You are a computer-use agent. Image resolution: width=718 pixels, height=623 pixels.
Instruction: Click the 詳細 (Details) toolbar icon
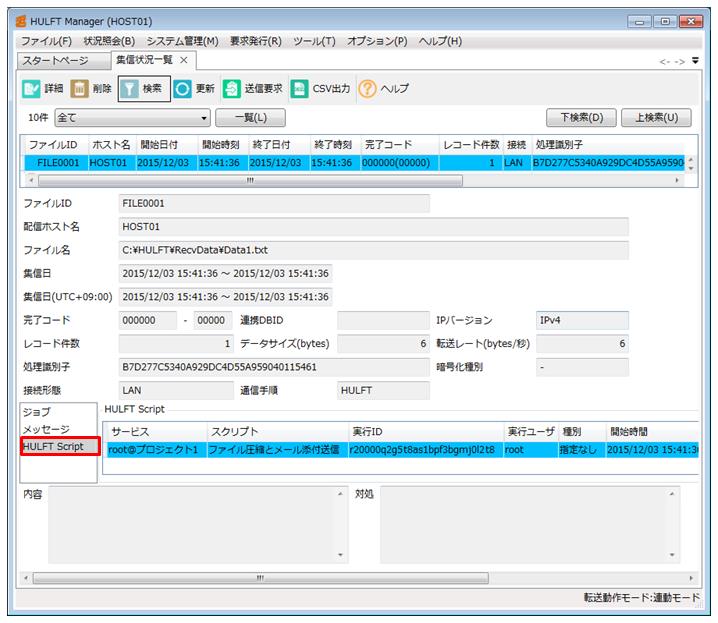tap(31, 89)
